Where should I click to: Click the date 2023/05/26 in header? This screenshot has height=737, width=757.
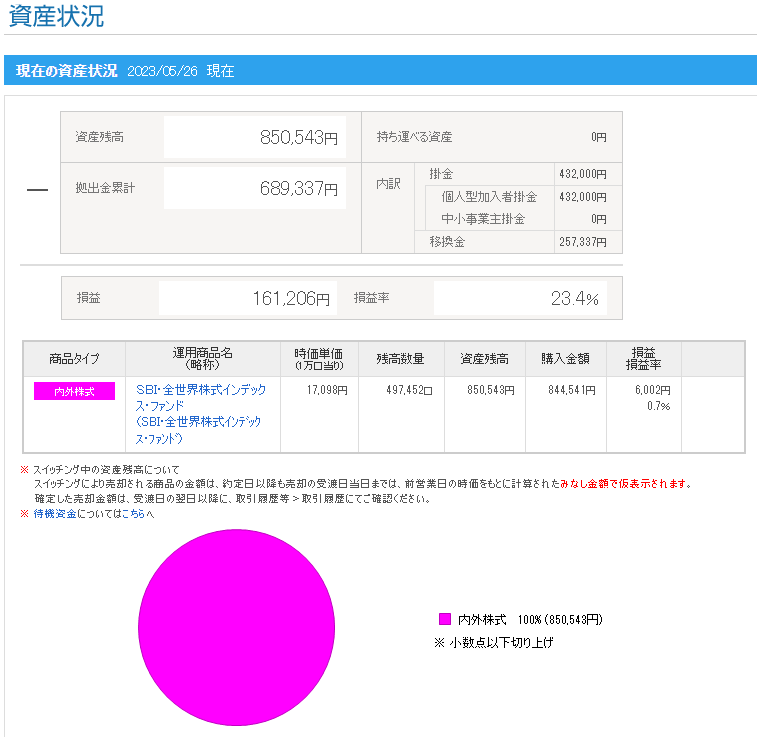[162, 71]
